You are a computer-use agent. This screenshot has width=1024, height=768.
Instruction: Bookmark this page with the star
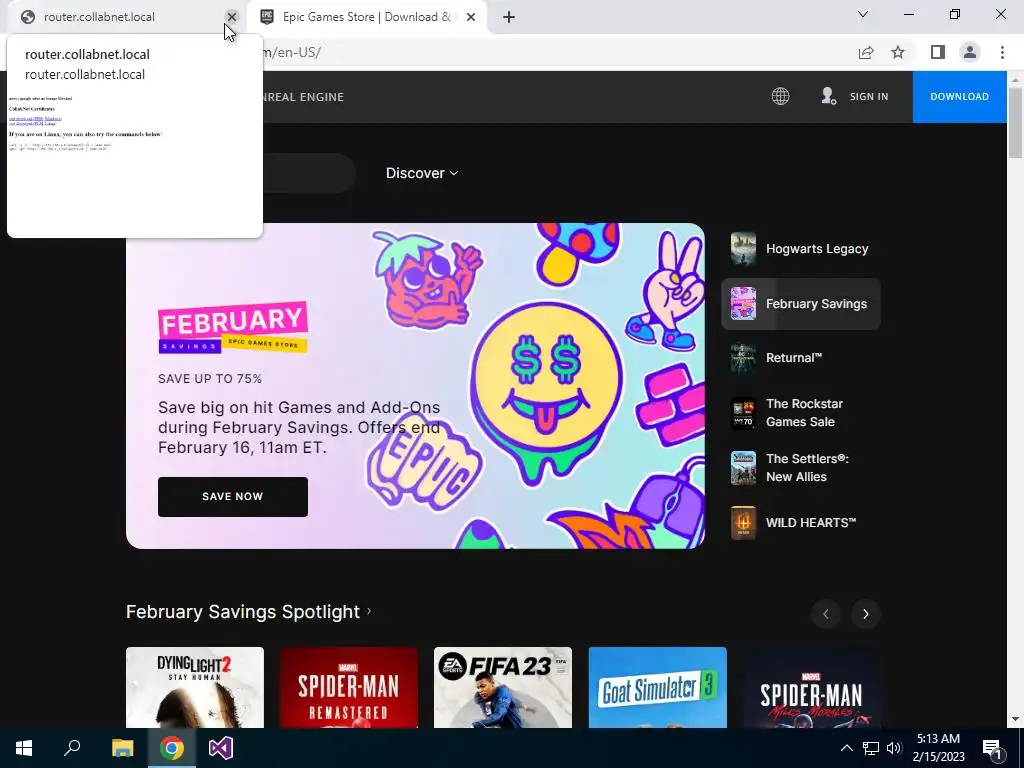coord(898,52)
